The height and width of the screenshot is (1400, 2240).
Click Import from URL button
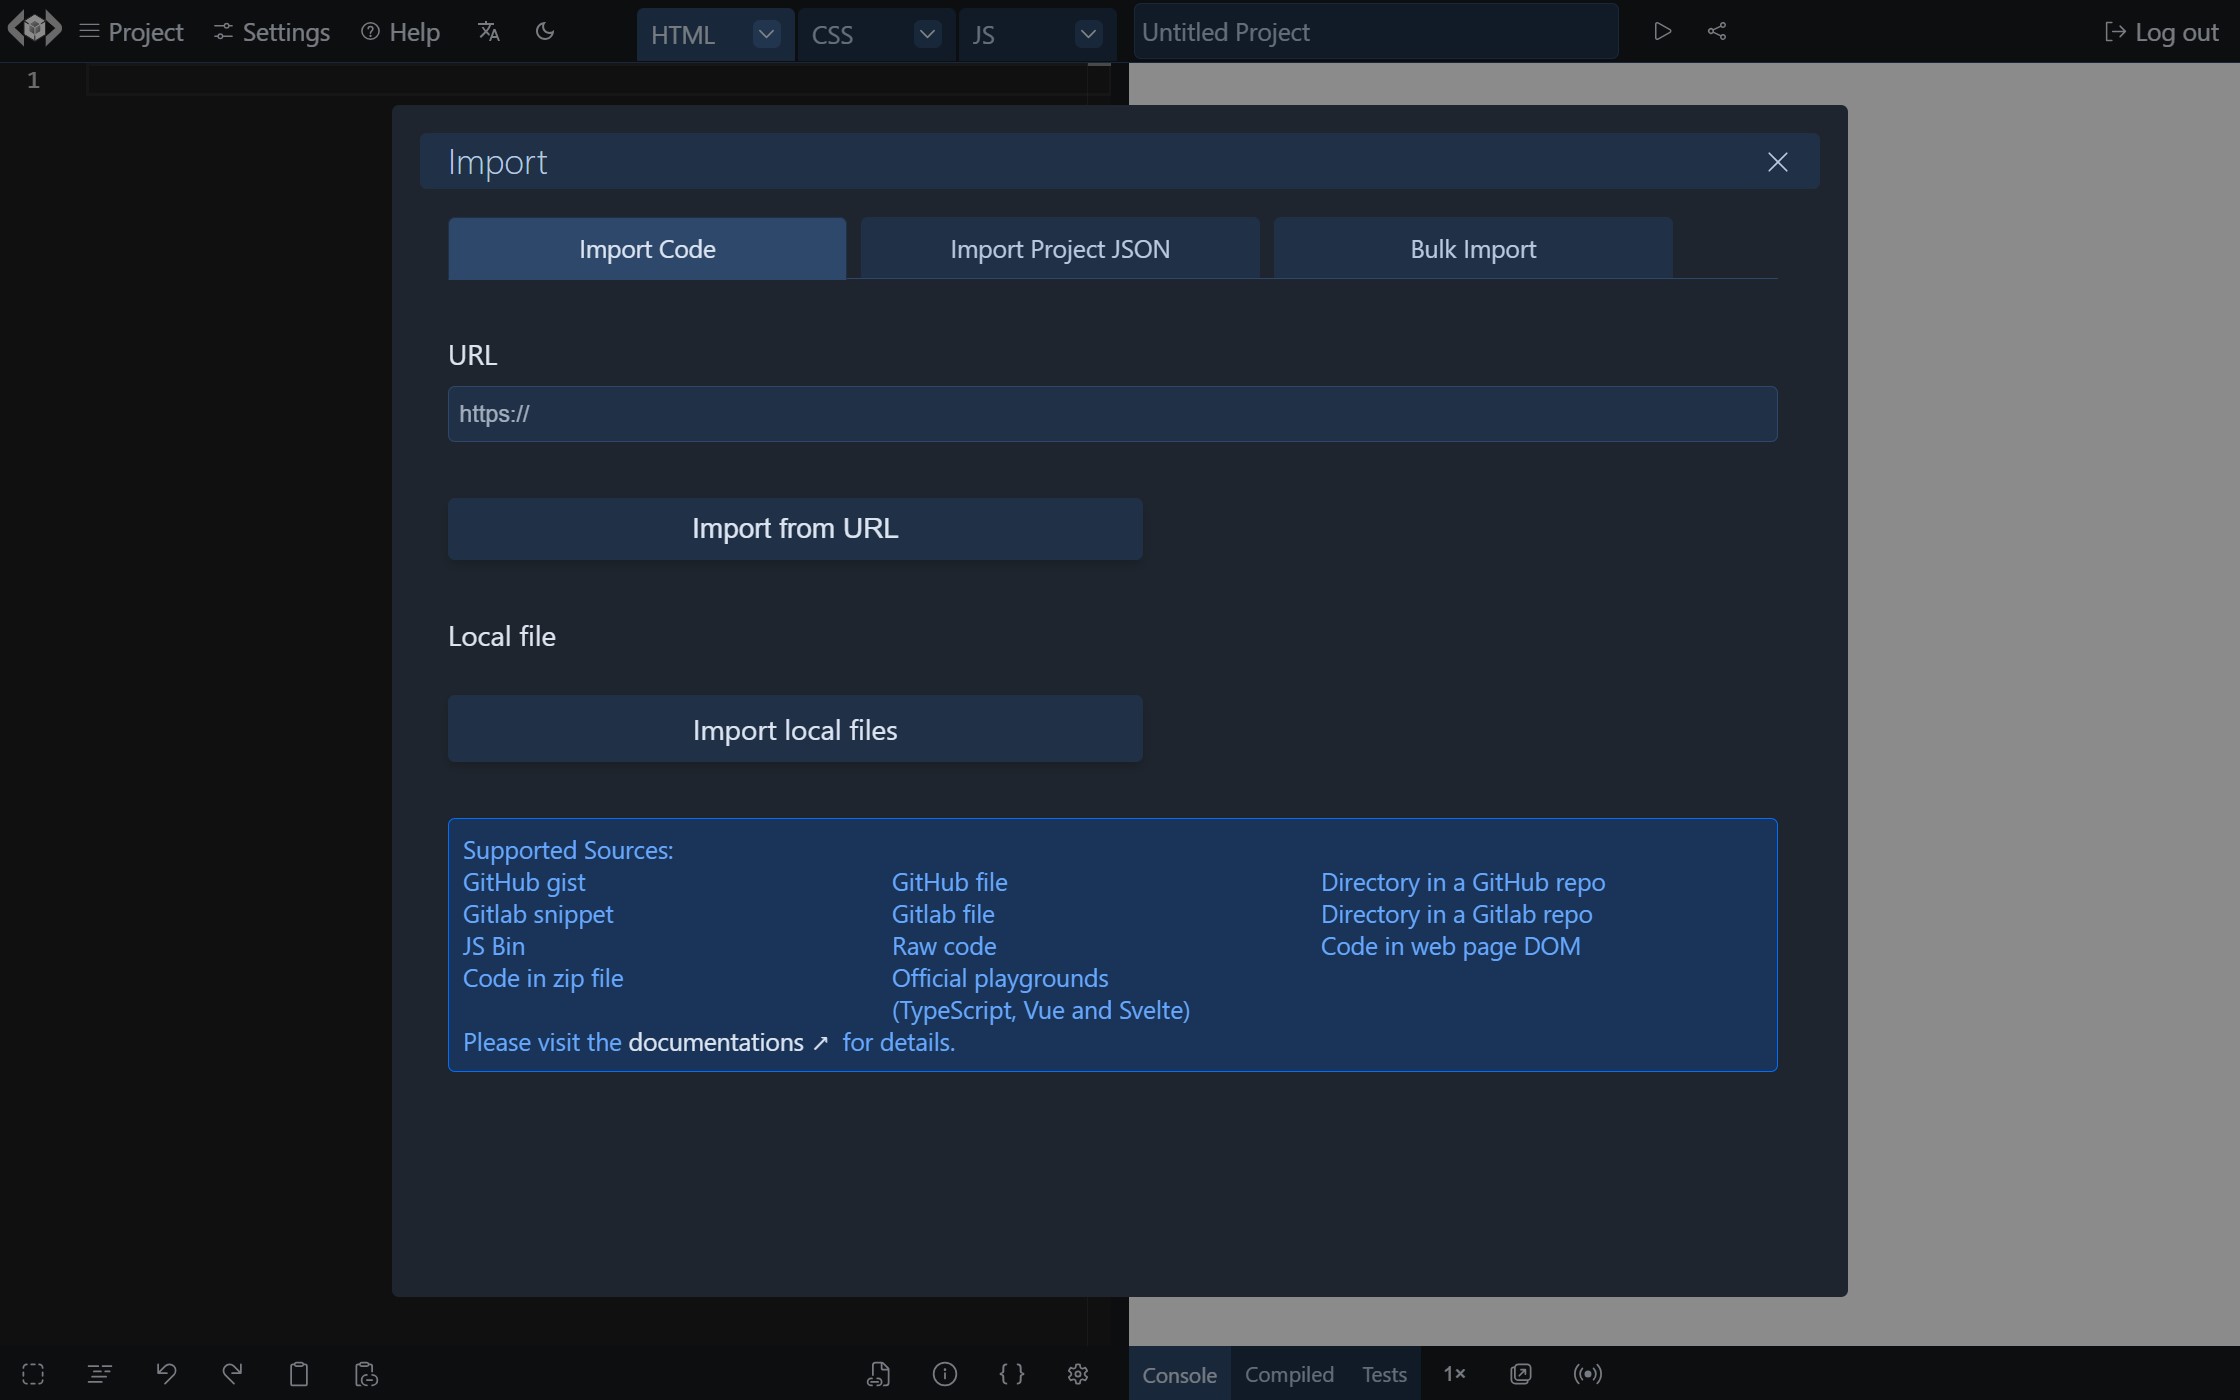(x=795, y=527)
